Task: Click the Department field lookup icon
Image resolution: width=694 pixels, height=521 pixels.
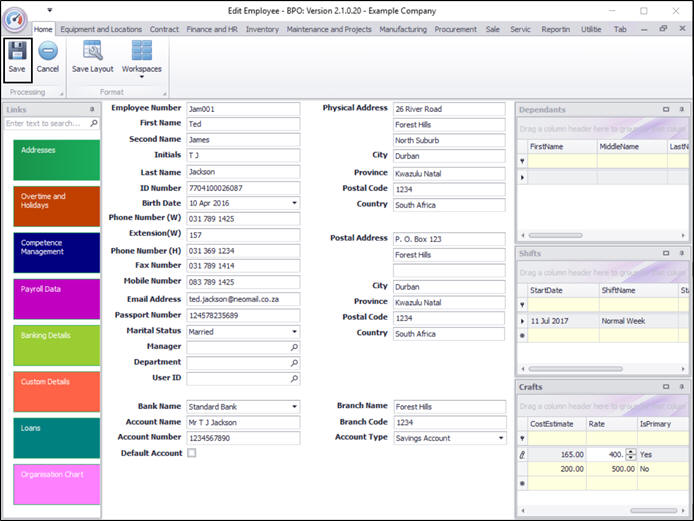Action: (294, 363)
